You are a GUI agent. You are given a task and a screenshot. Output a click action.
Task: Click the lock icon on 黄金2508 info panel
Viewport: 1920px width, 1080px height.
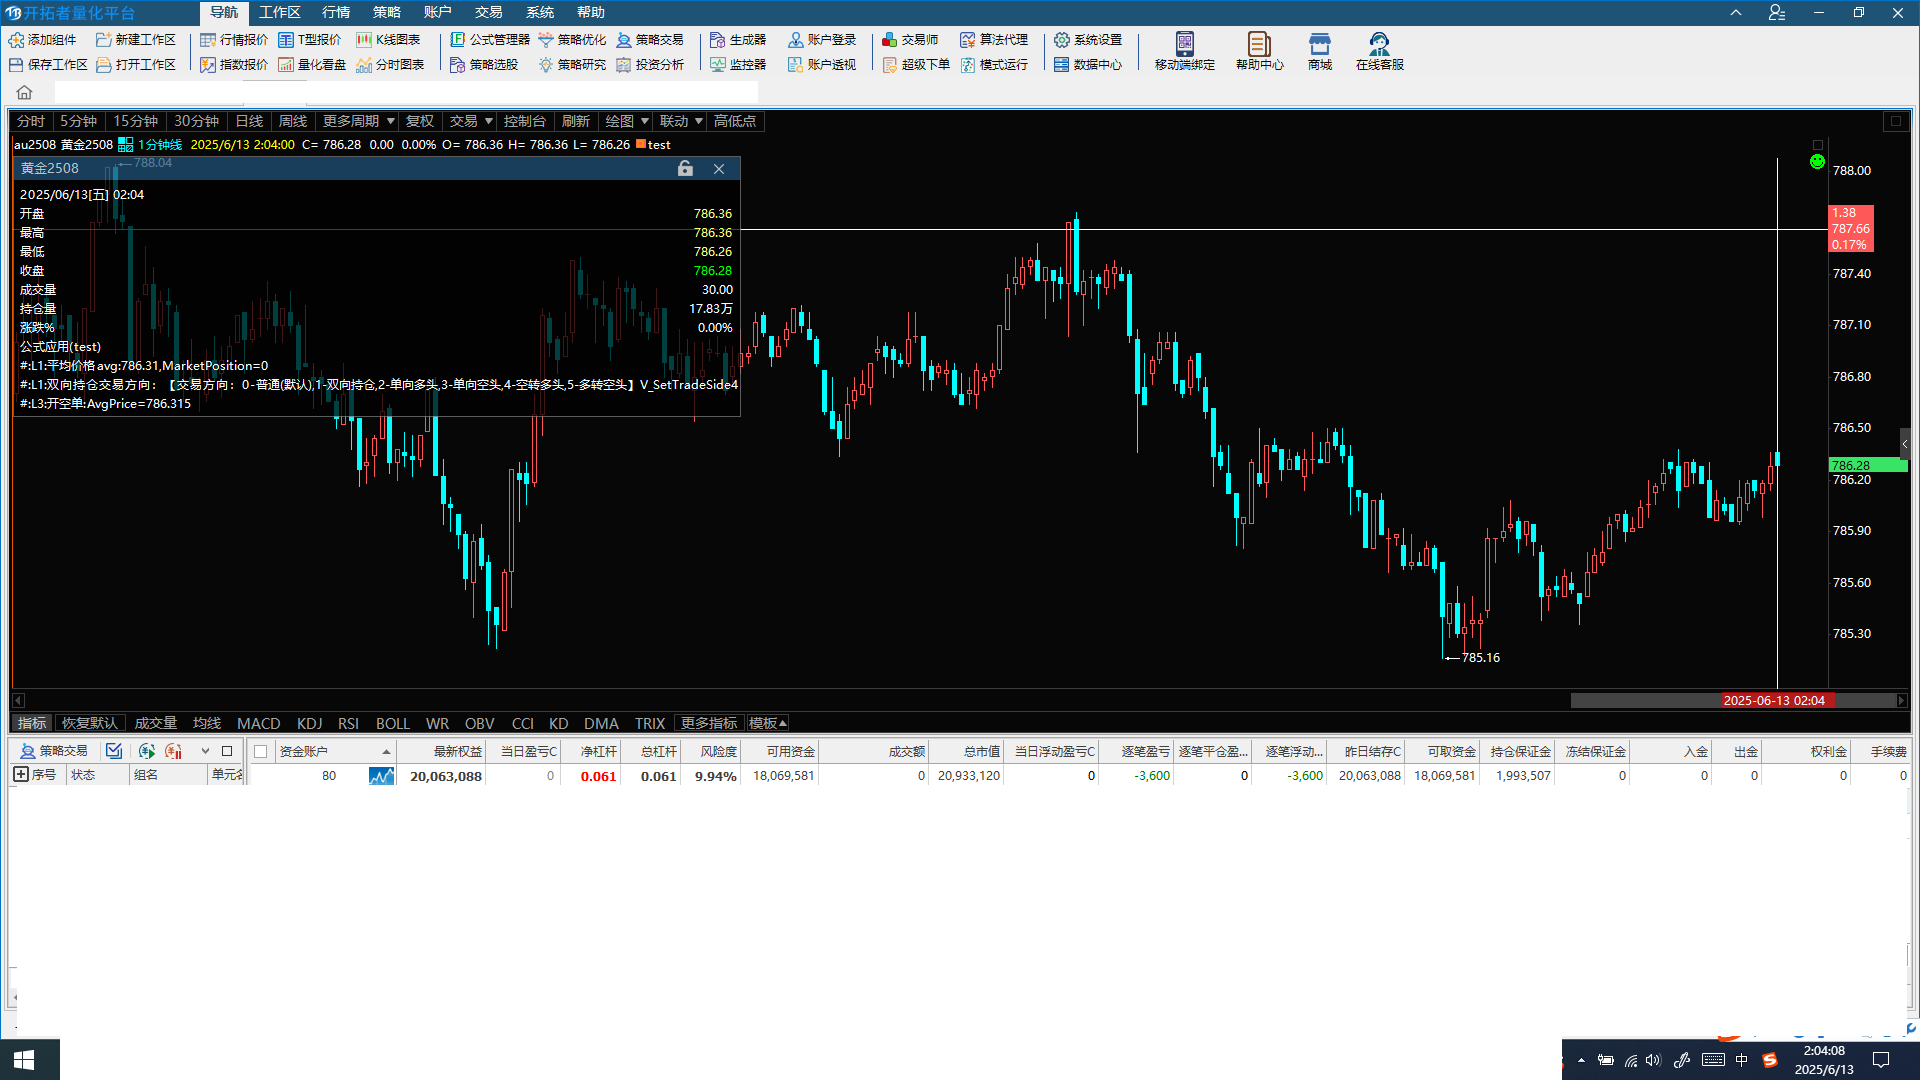pyautogui.click(x=685, y=169)
